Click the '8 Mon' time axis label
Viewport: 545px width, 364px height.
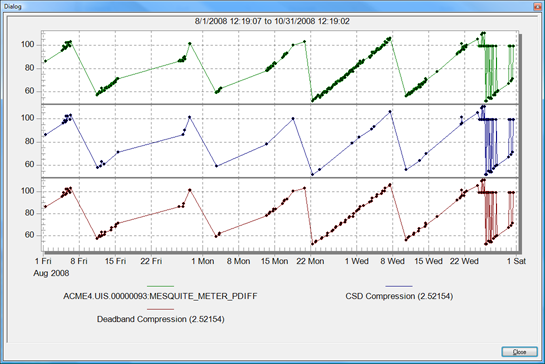pos(238,261)
